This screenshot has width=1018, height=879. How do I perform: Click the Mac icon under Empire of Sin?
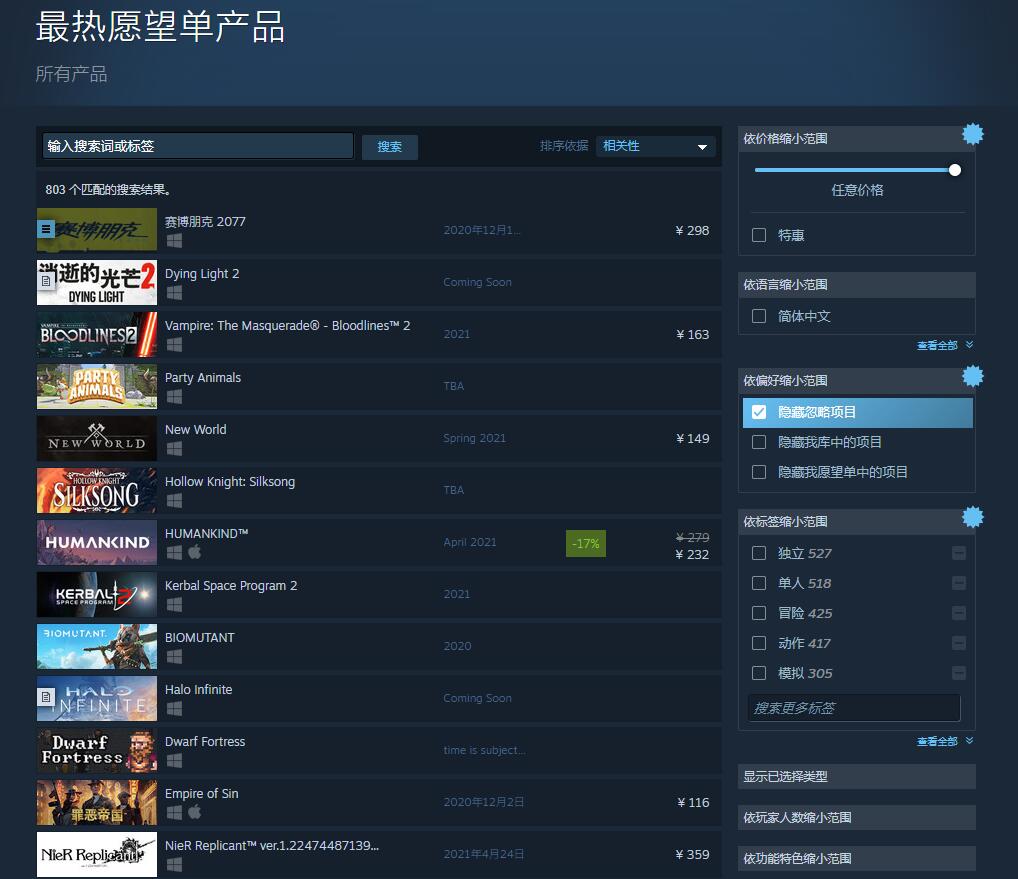click(x=195, y=812)
